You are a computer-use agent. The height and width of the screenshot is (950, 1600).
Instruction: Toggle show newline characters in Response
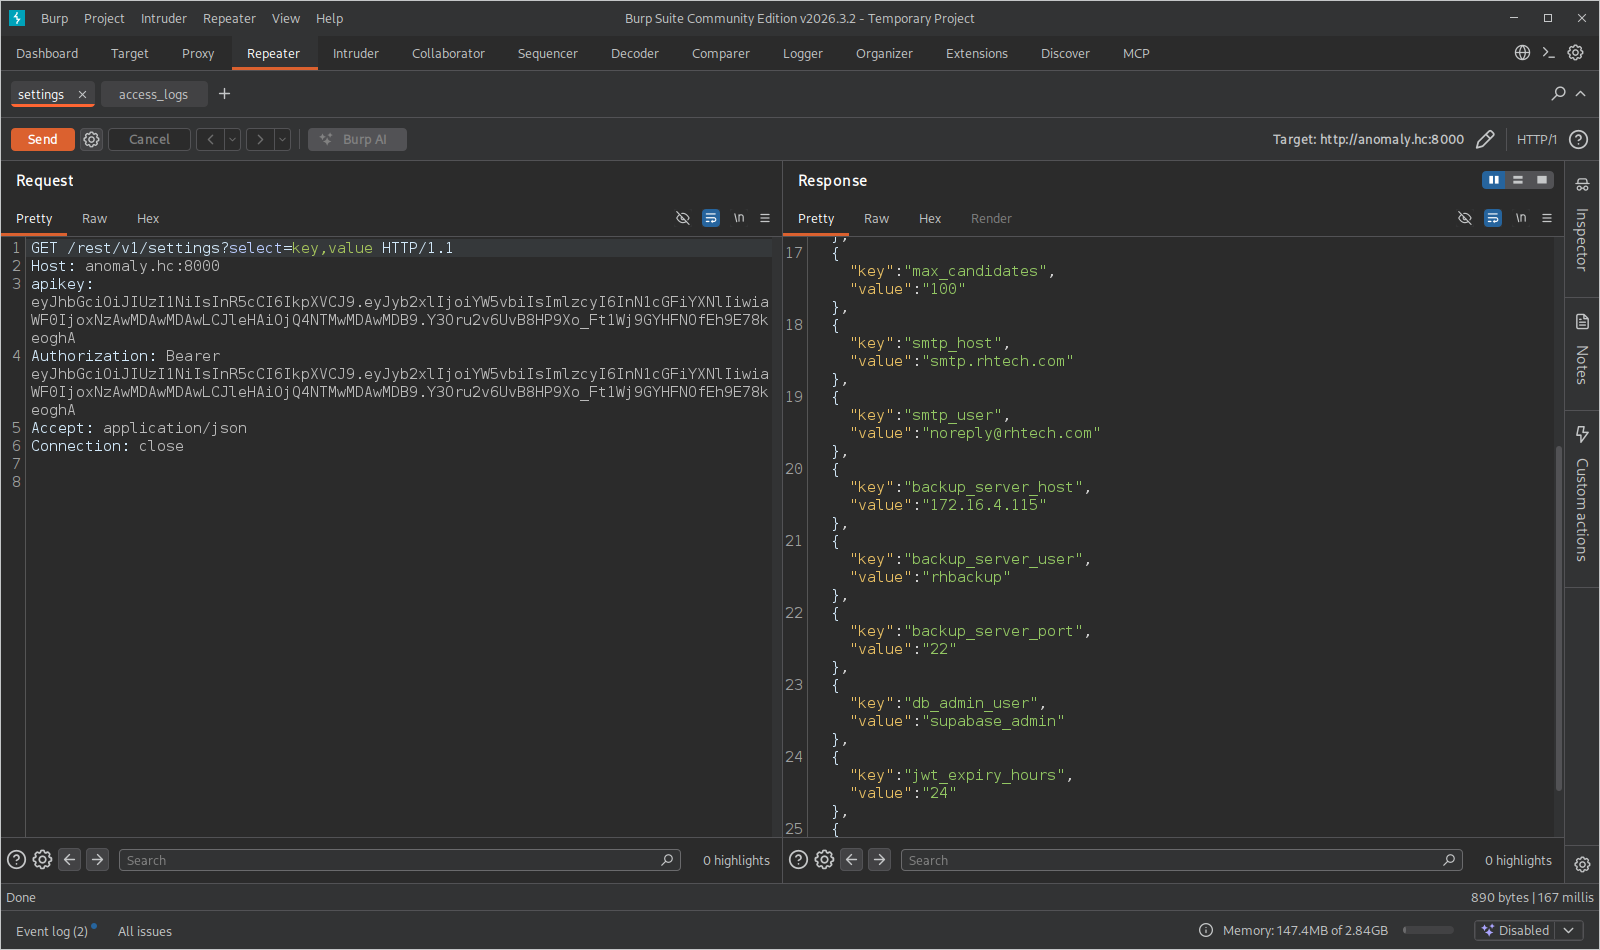pos(1521,218)
